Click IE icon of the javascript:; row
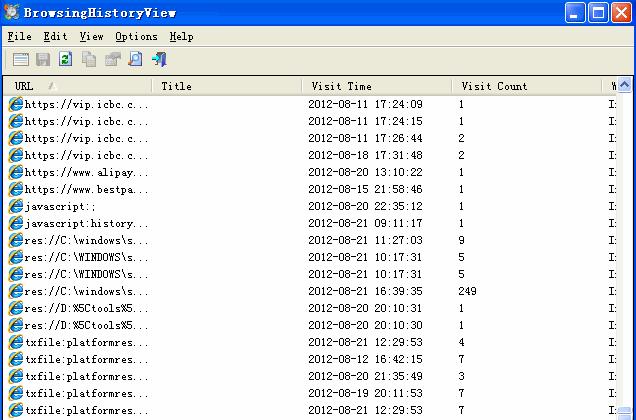This screenshot has height=420, width=636. 15,207
